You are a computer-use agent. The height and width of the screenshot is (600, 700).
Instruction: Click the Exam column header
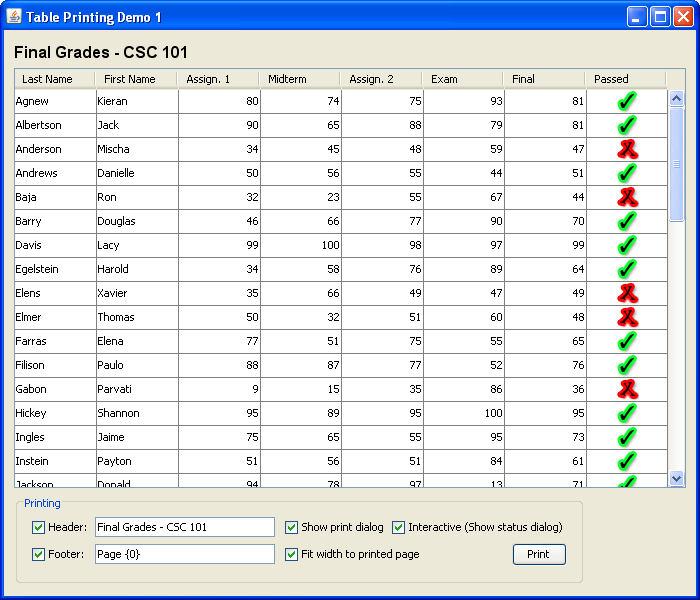coord(462,79)
